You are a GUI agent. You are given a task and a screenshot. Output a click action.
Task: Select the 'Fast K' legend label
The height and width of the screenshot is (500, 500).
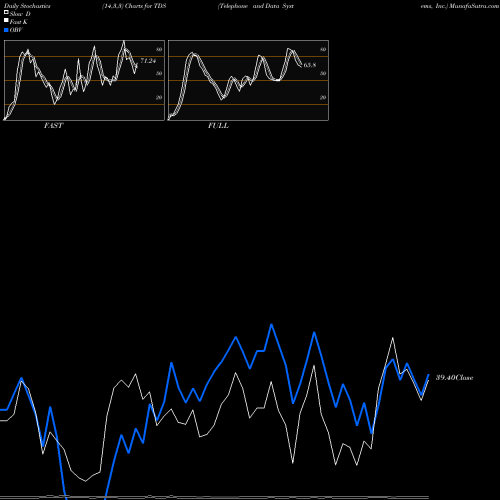coord(18,22)
